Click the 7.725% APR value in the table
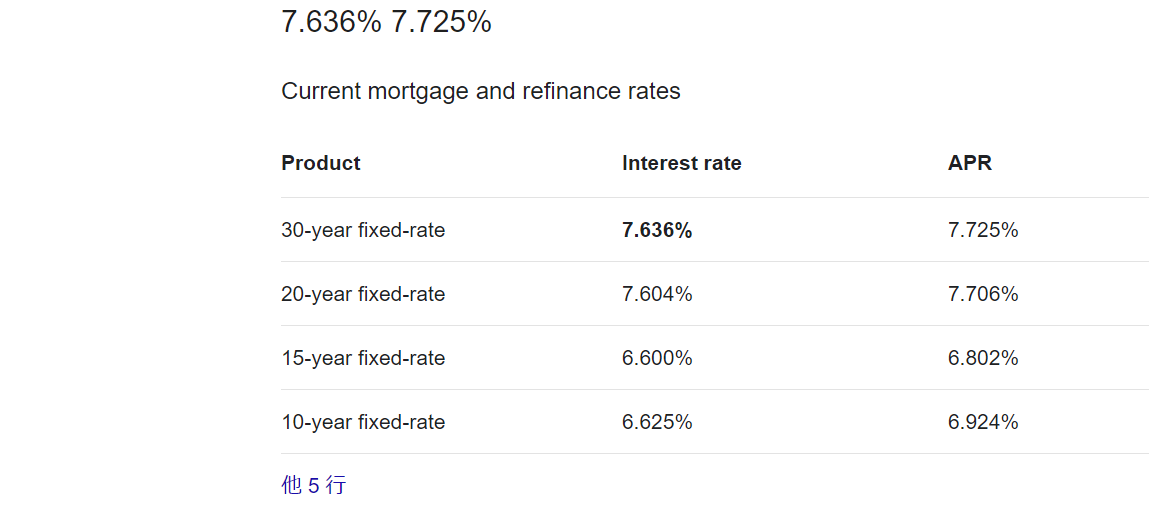 pos(983,230)
